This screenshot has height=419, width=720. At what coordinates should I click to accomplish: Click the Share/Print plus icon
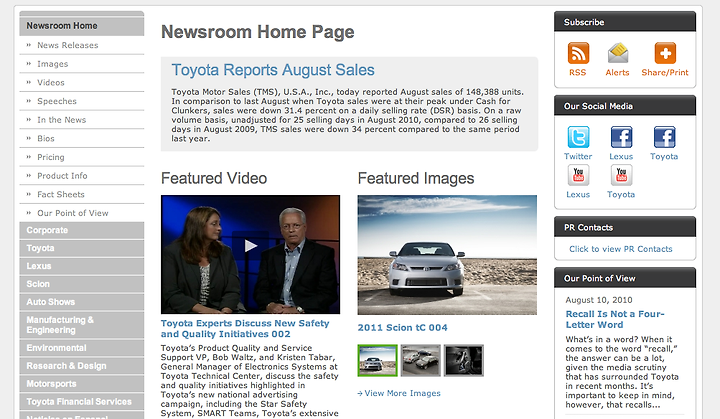(665, 53)
